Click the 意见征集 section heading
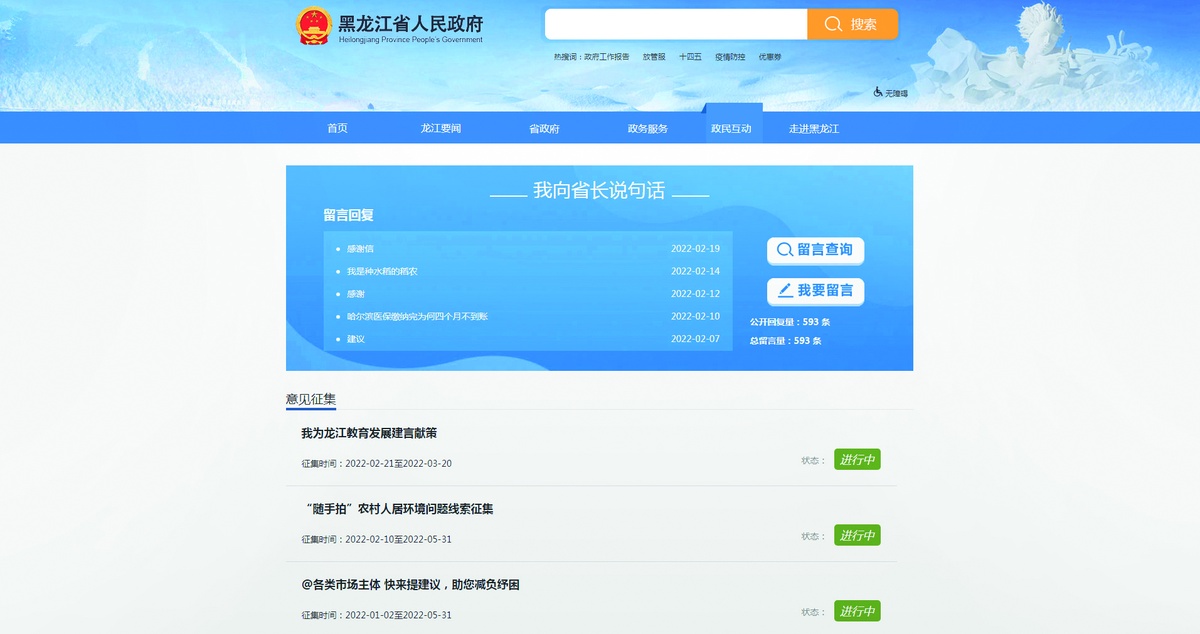This screenshot has width=1200, height=634. [311, 399]
